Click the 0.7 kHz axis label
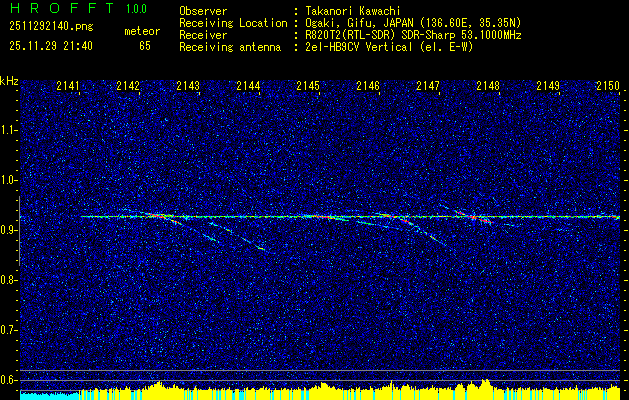629x400 pixels. click(8, 330)
